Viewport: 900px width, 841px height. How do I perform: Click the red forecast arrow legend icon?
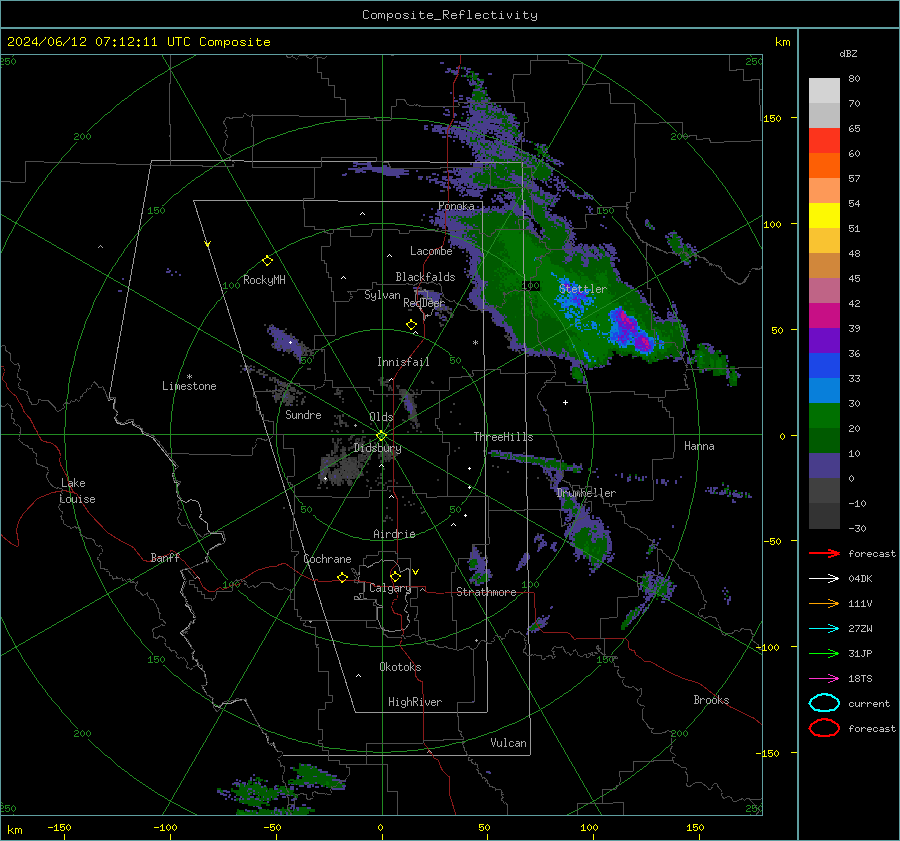point(824,553)
